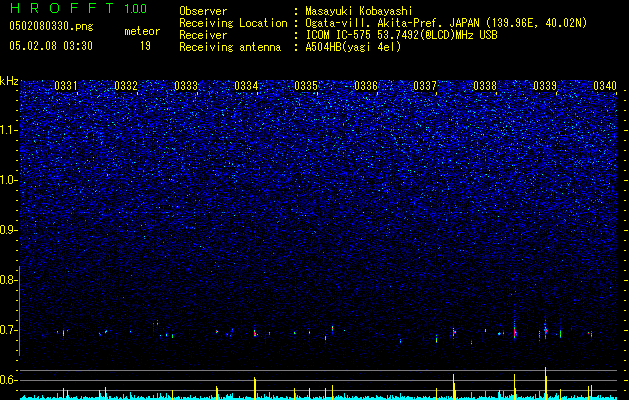The image size is (629, 400).
Task: Click the meteor count value 19
Action: [x=145, y=46]
